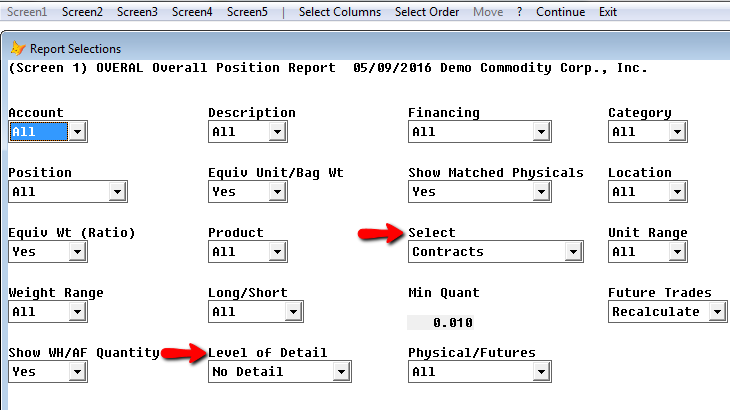730x410 pixels.
Task: Open Select Order
Action: [x=427, y=12]
